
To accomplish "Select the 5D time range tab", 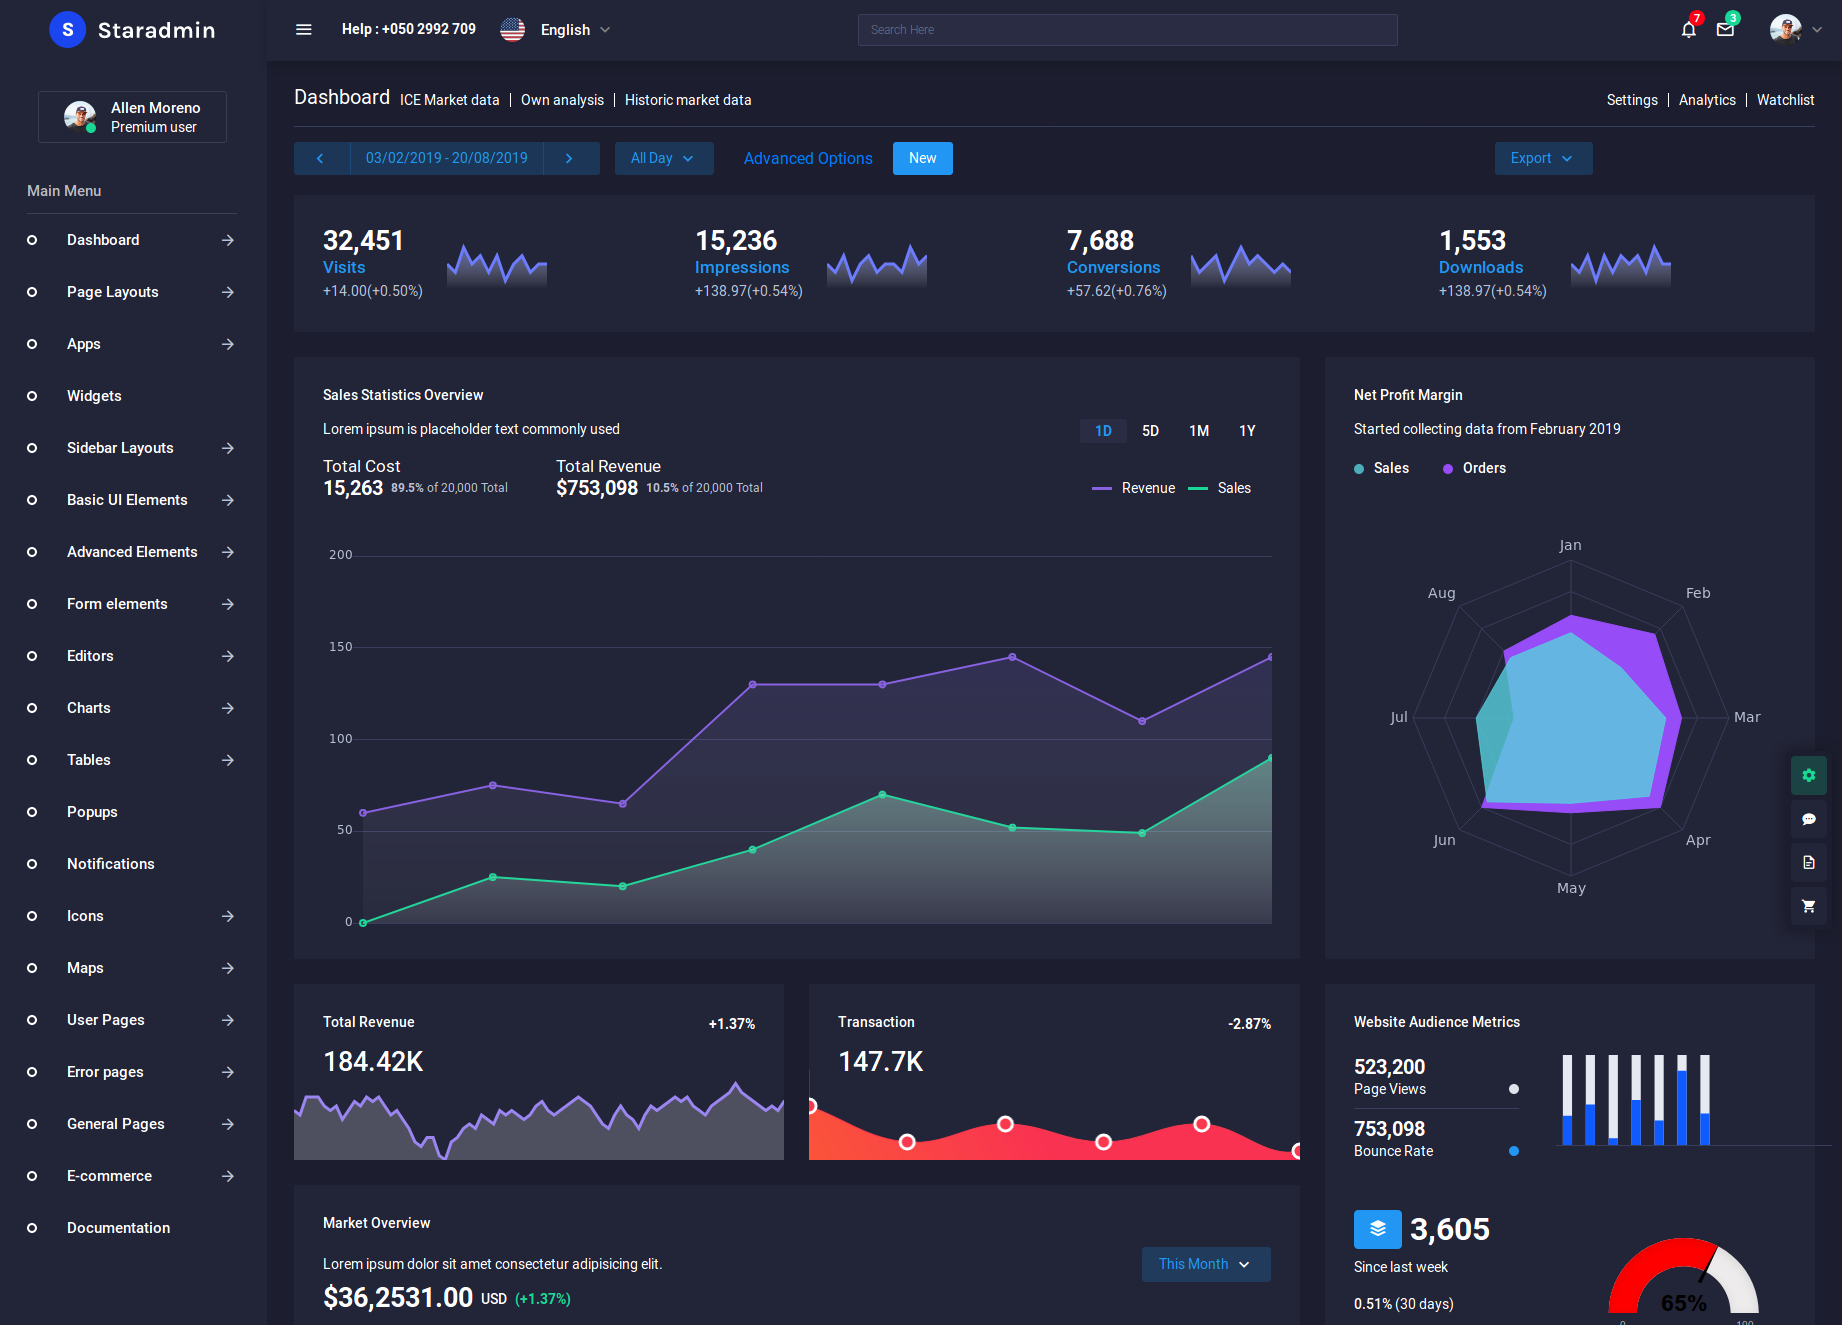I will click(x=1150, y=431).
